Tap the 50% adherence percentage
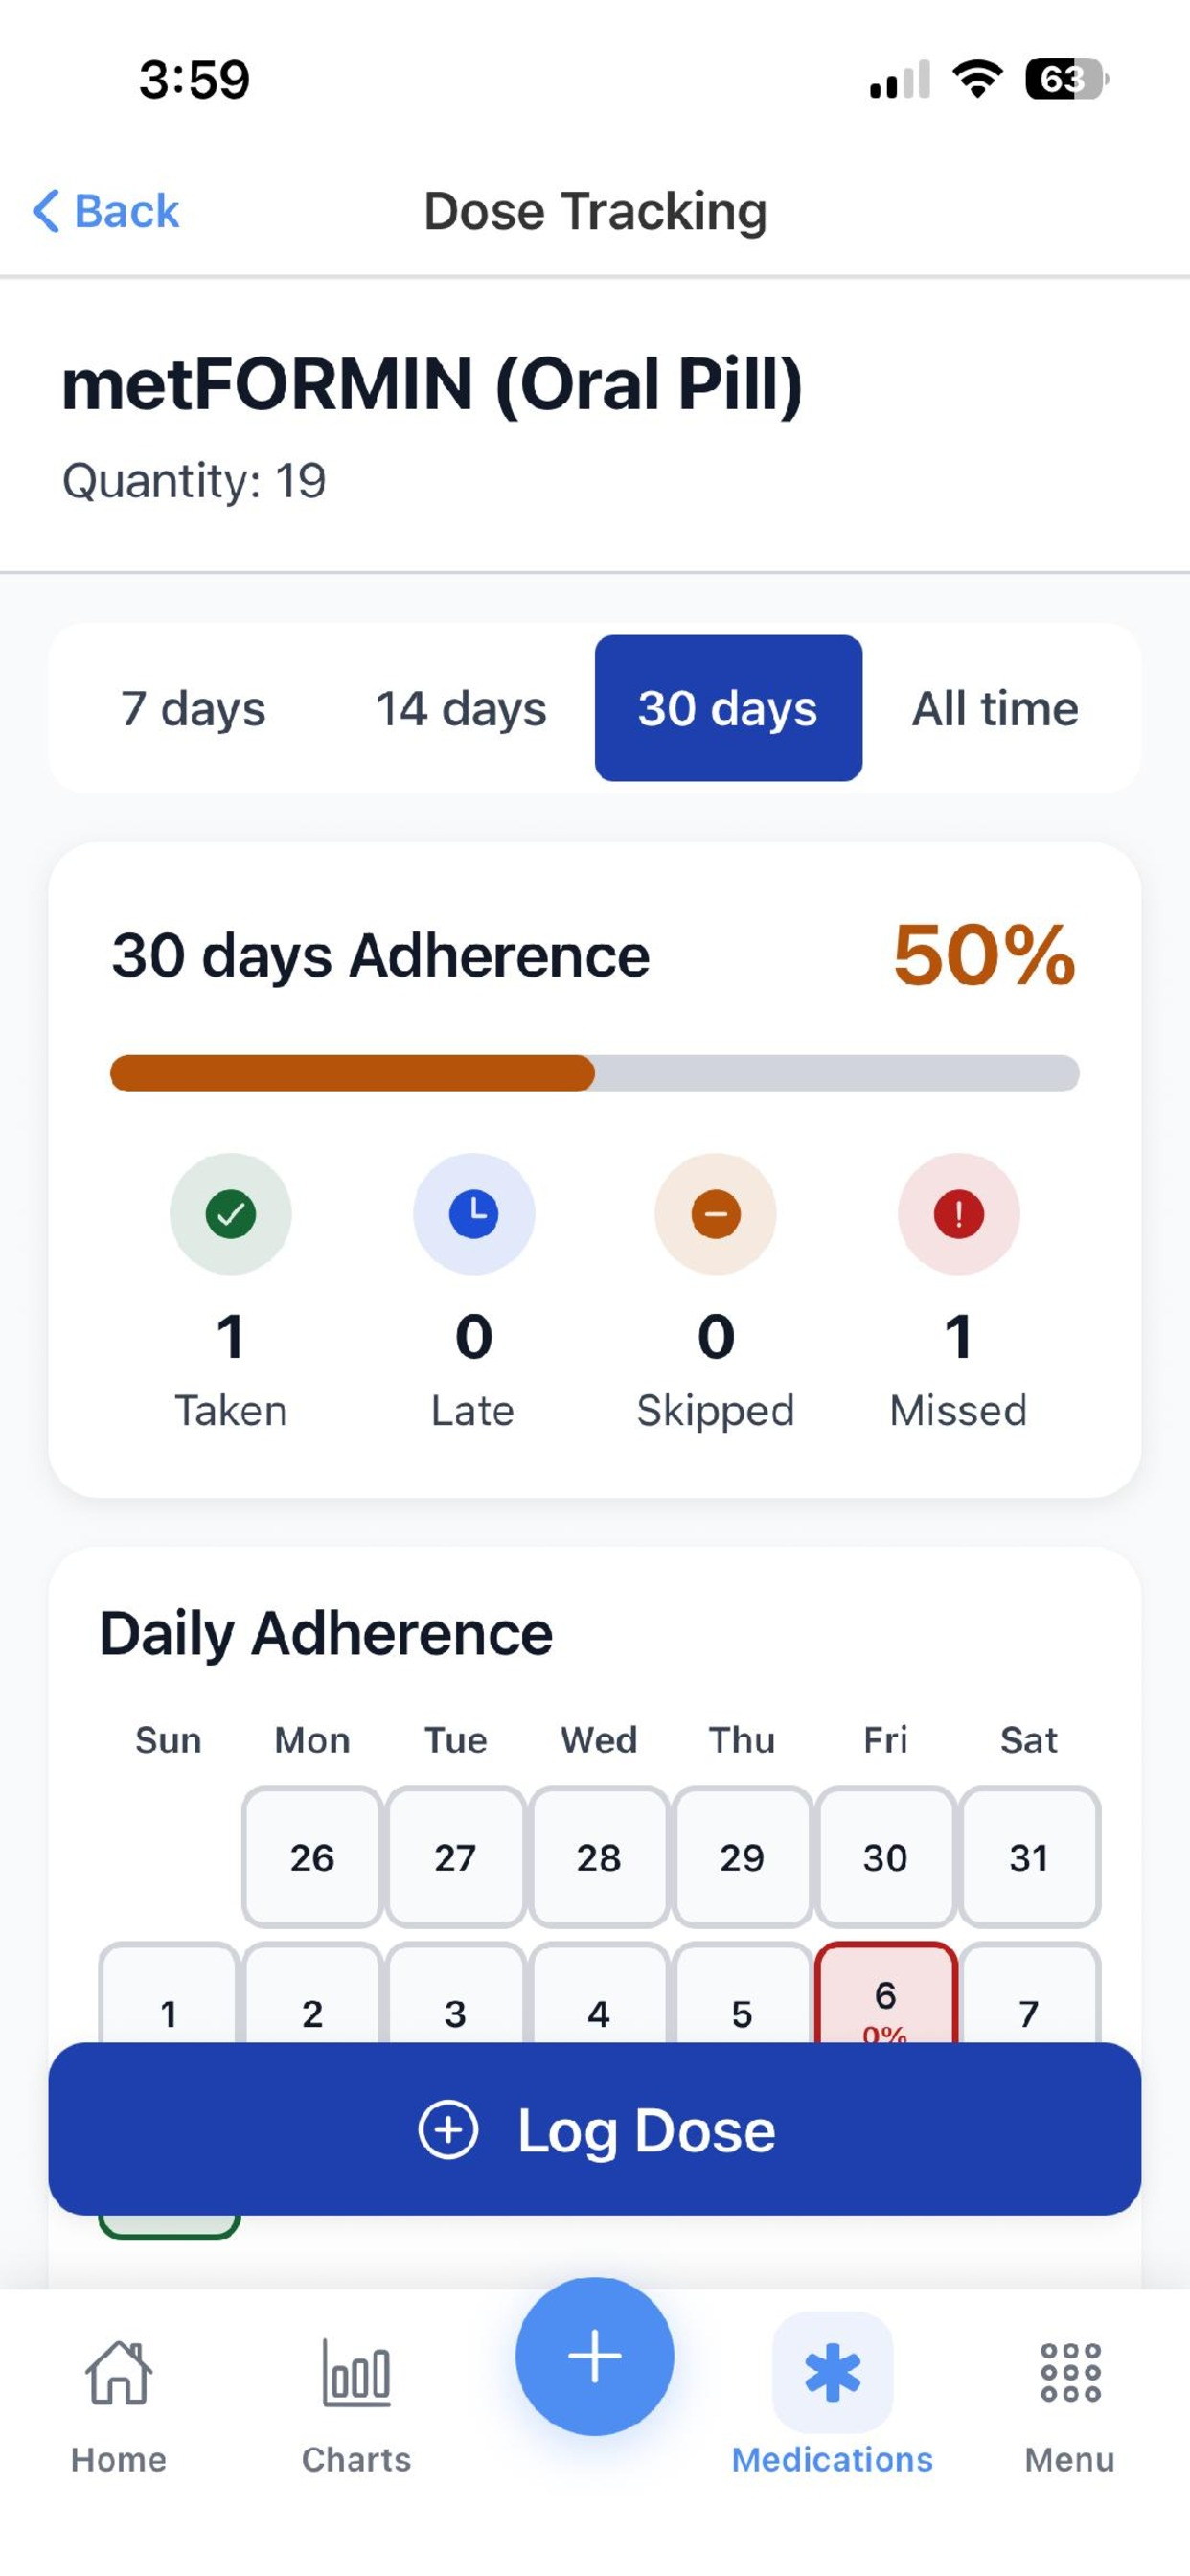1190x2576 pixels. (x=984, y=955)
